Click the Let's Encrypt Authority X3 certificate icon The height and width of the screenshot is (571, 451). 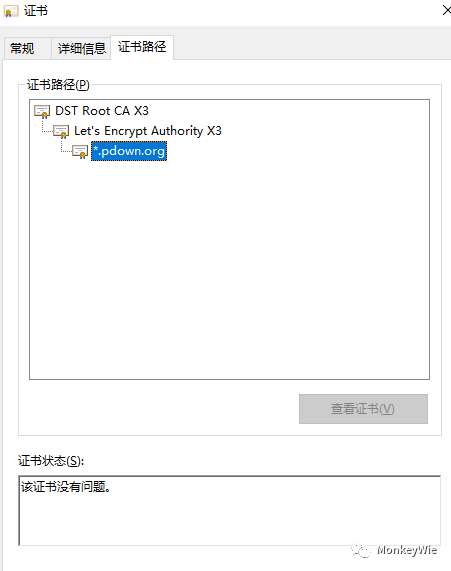pos(61,131)
